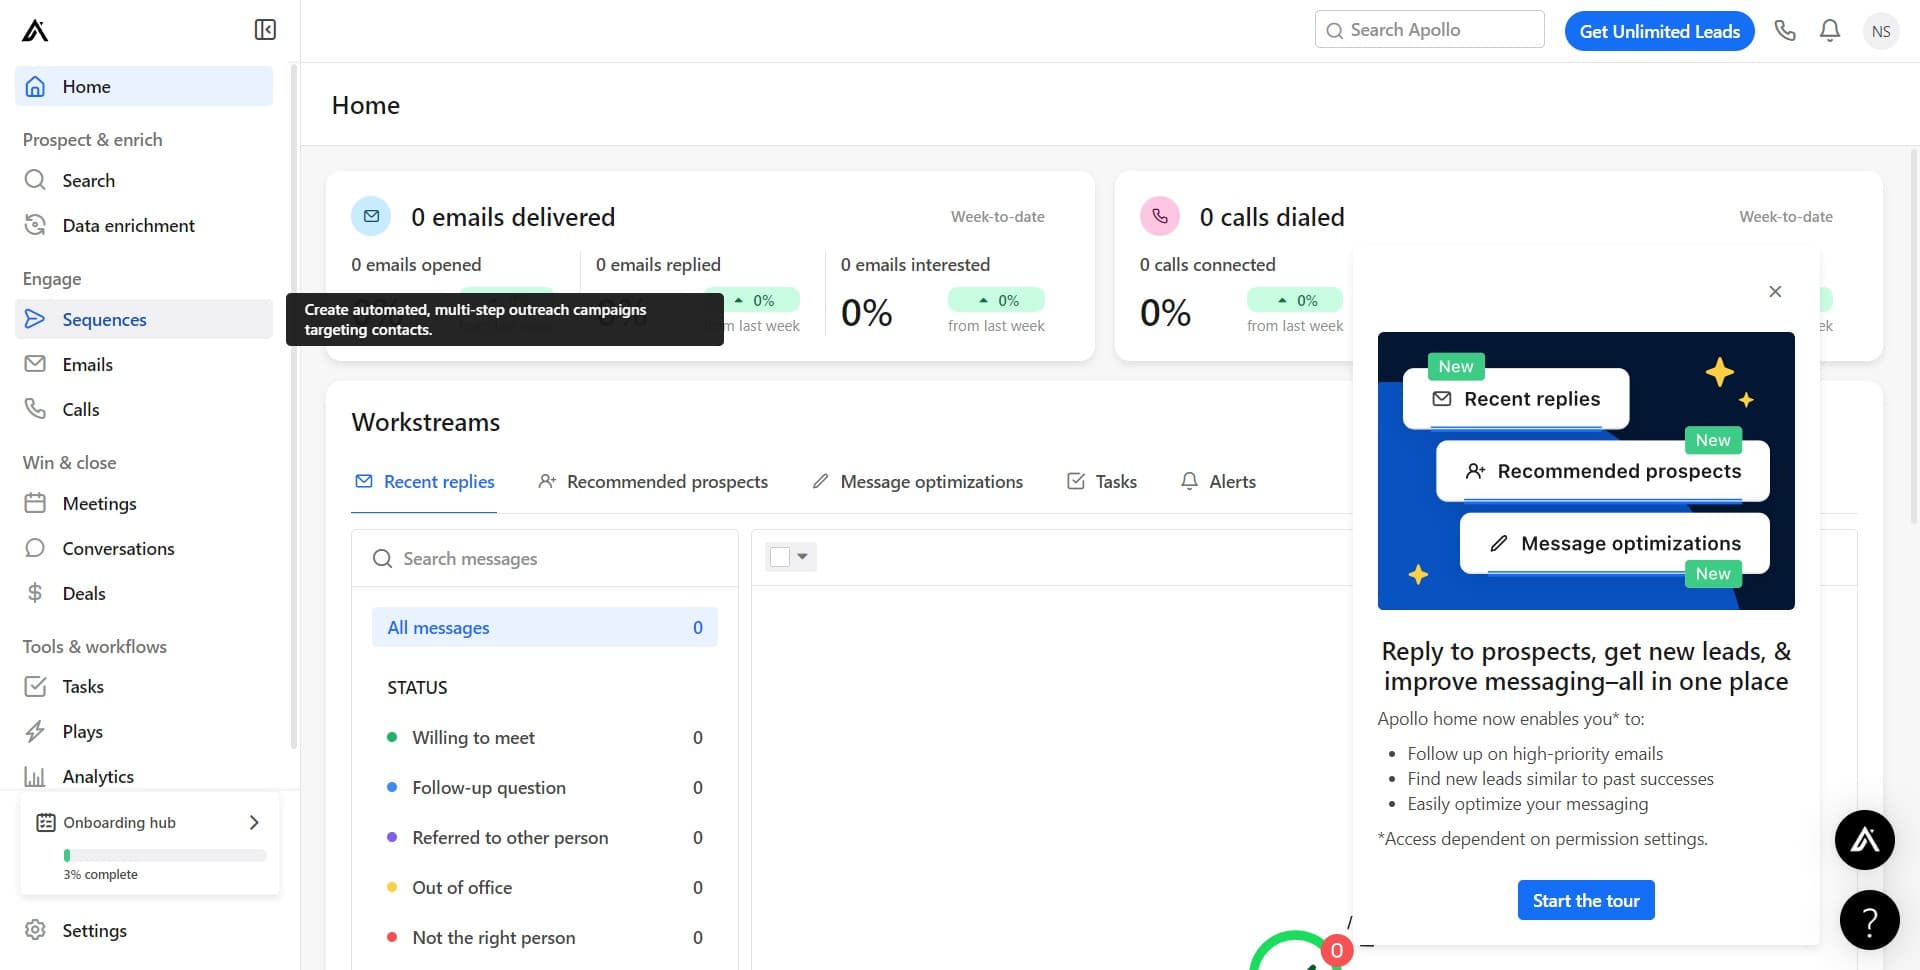Open the select-all dropdown arrow
The width and height of the screenshot is (1920, 970).
pos(802,557)
